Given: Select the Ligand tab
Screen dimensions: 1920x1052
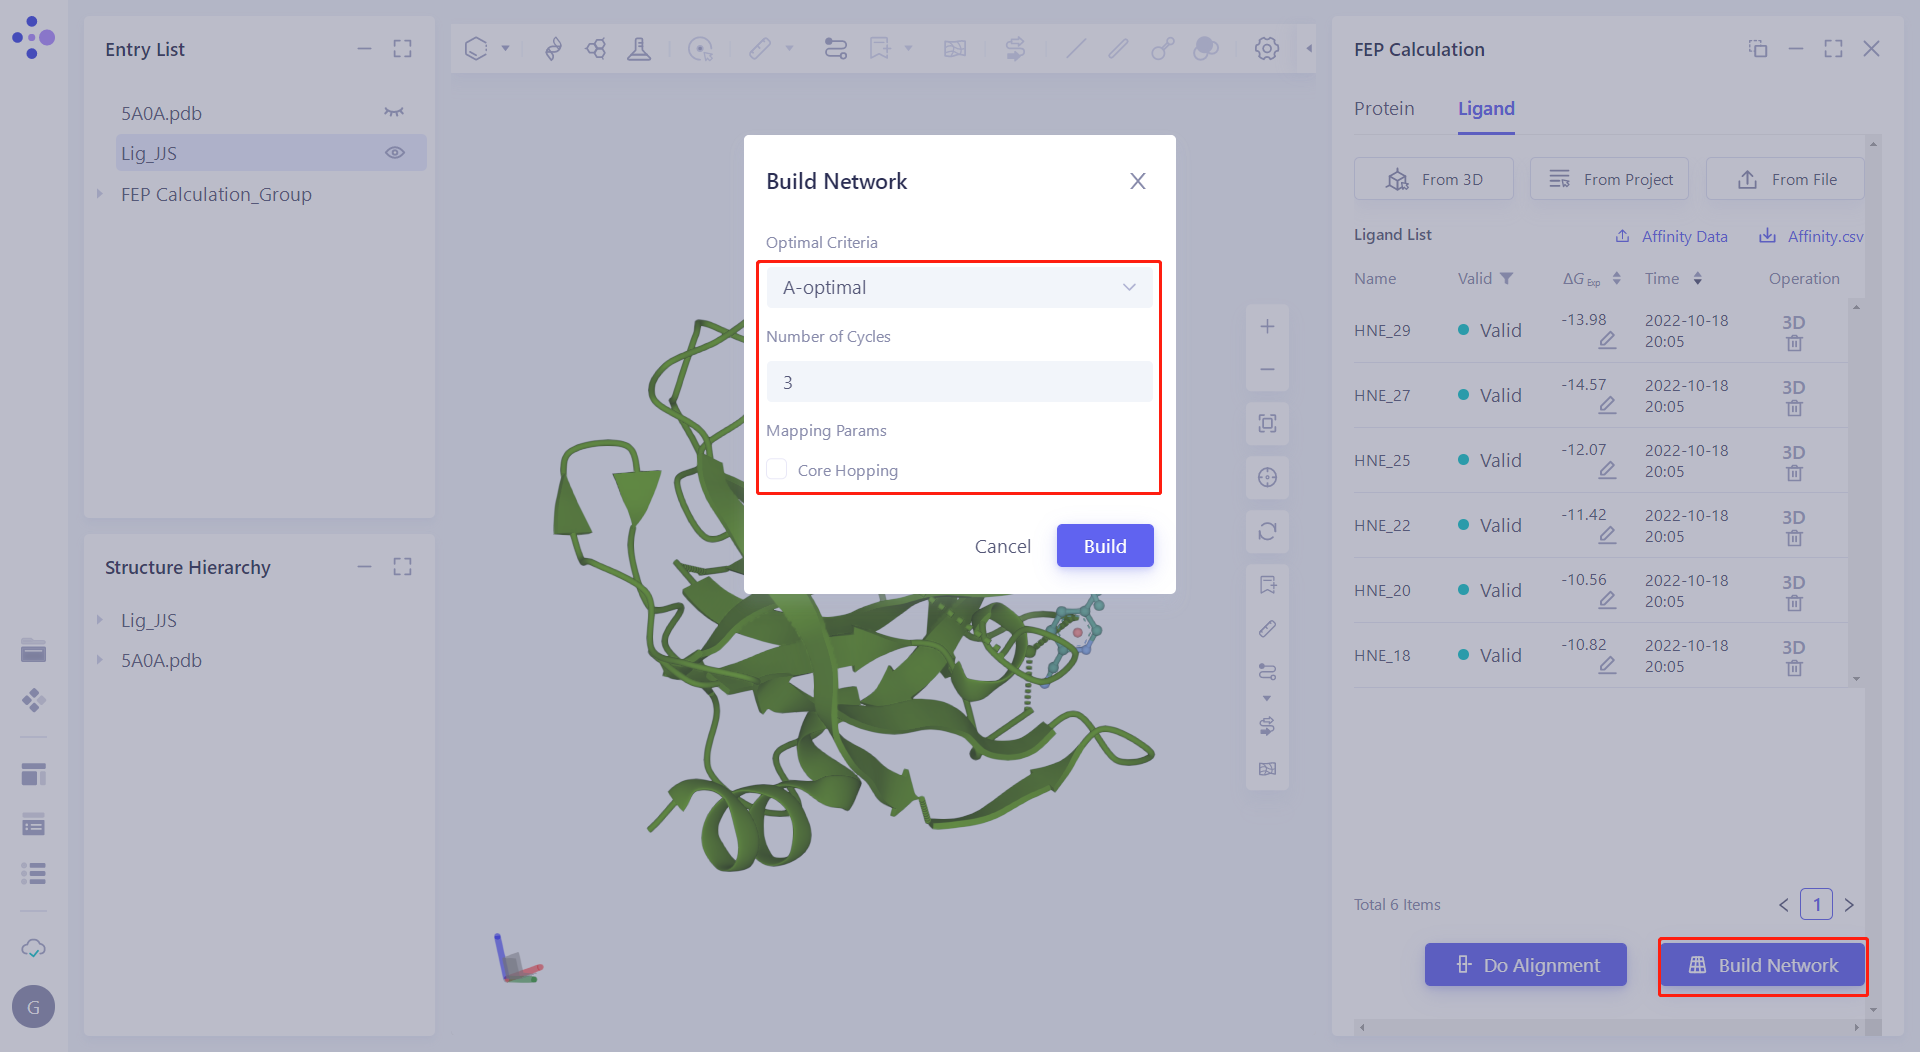Looking at the screenshot, I should tap(1485, 109).
